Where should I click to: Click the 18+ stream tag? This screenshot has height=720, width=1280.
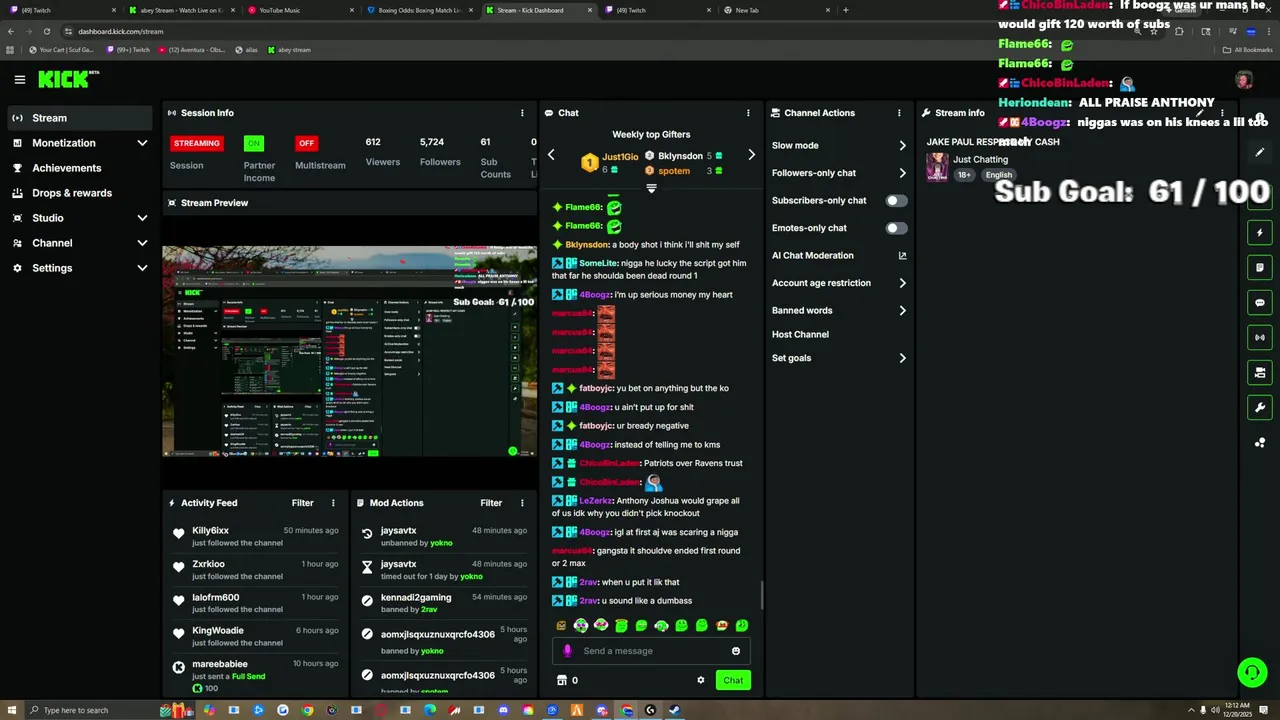pyautogui.click(x=964, y=175)
